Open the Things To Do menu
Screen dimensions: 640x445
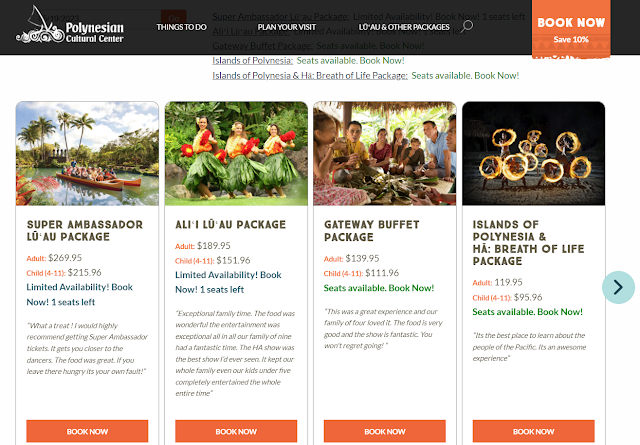[x=181, y=27]
